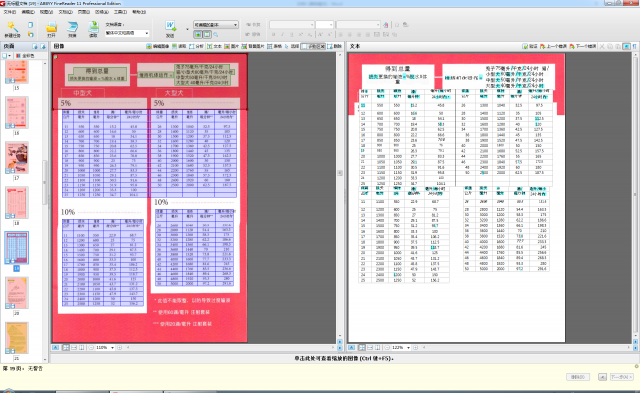
Task: Select the selection arrow (选择) tool
Action: (x=291, y=46)
